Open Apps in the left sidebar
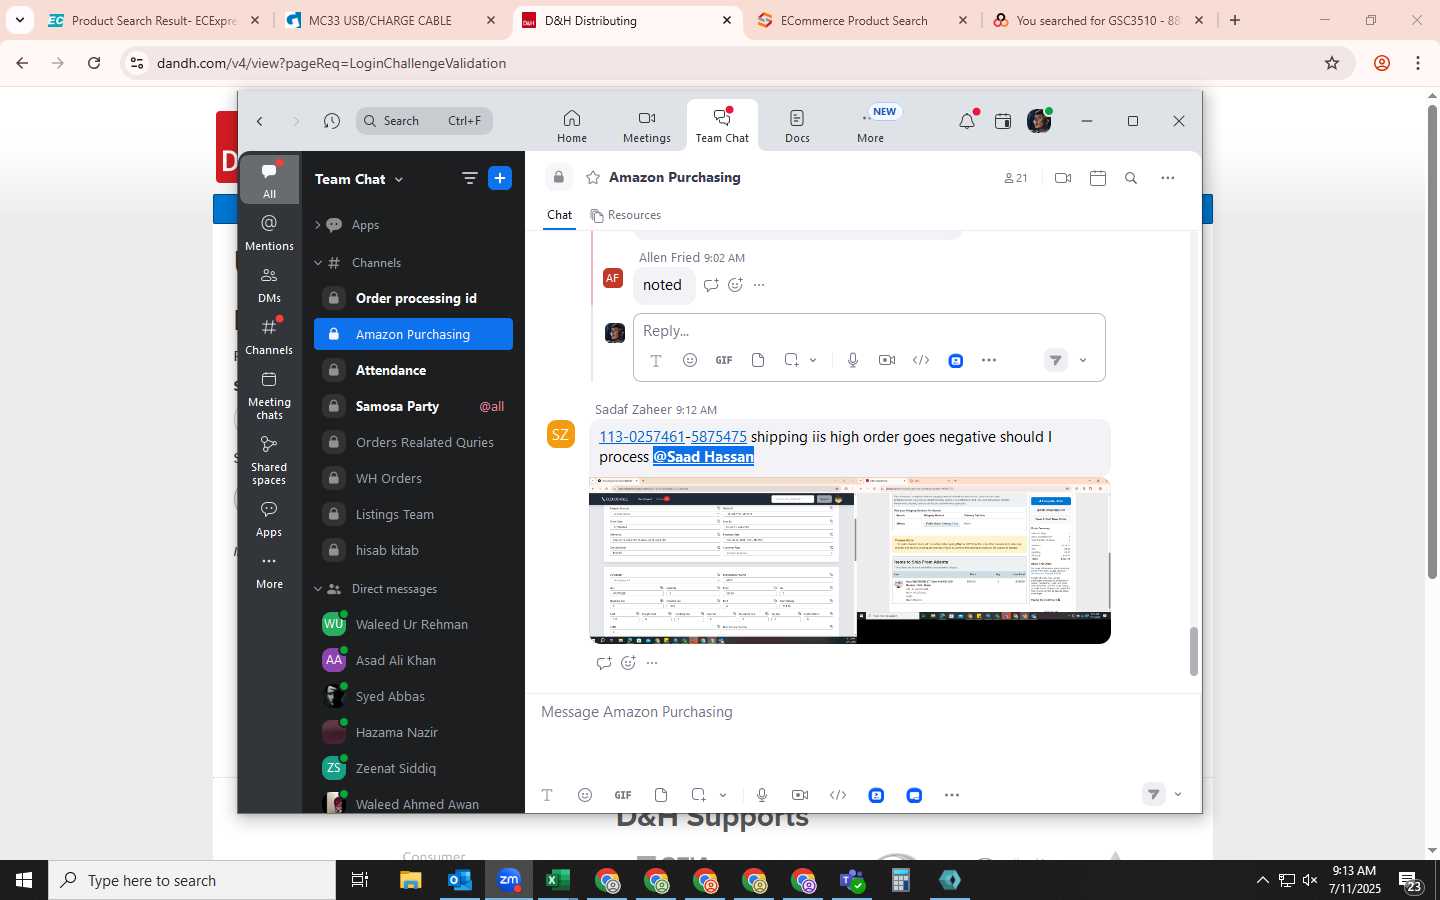 coord(269,519)
